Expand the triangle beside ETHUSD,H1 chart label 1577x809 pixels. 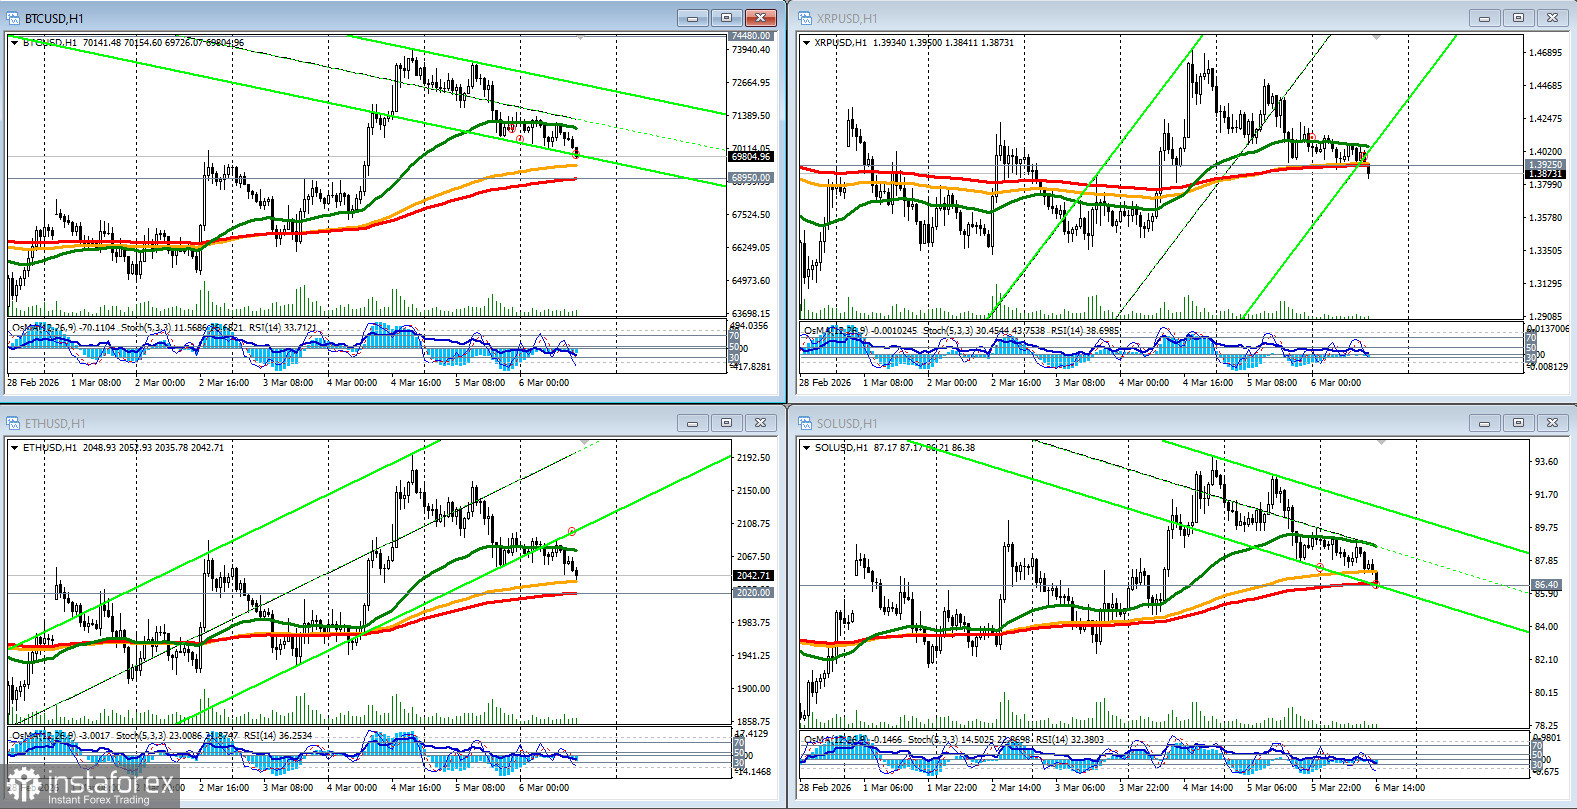(14, 448)
